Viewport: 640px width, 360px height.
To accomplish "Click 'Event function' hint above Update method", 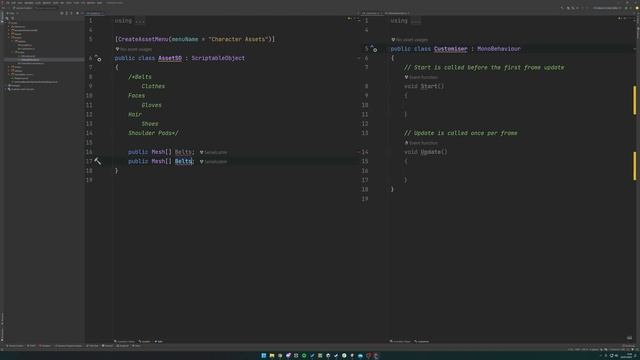I will click(421, 143).
